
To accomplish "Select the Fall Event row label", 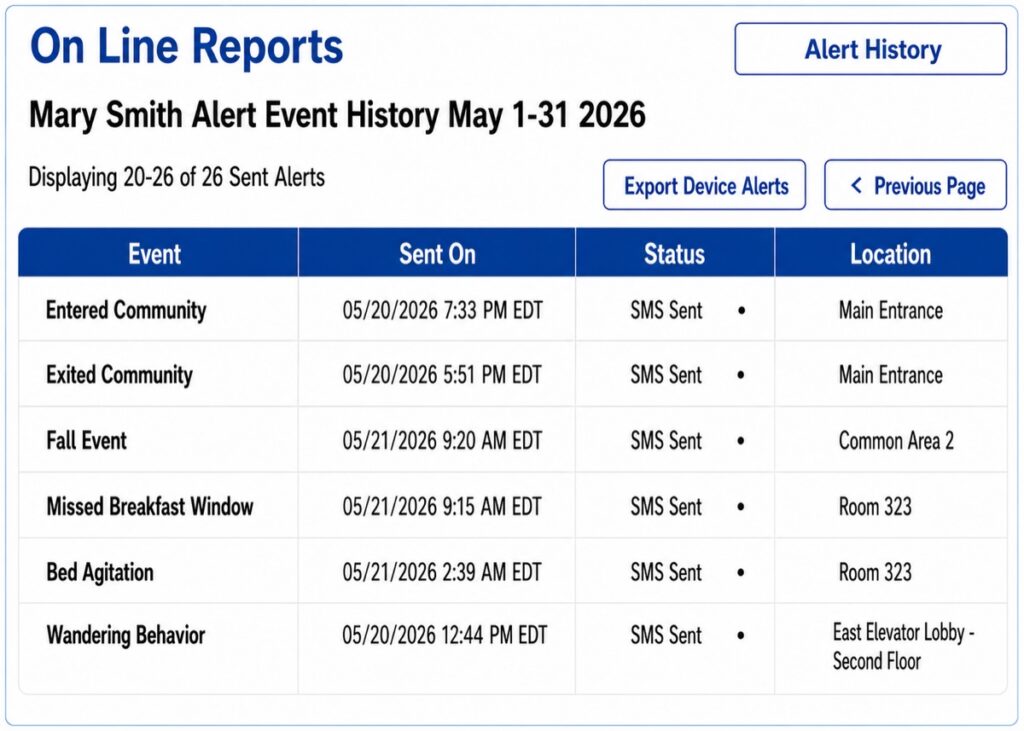I will (86, 440).
